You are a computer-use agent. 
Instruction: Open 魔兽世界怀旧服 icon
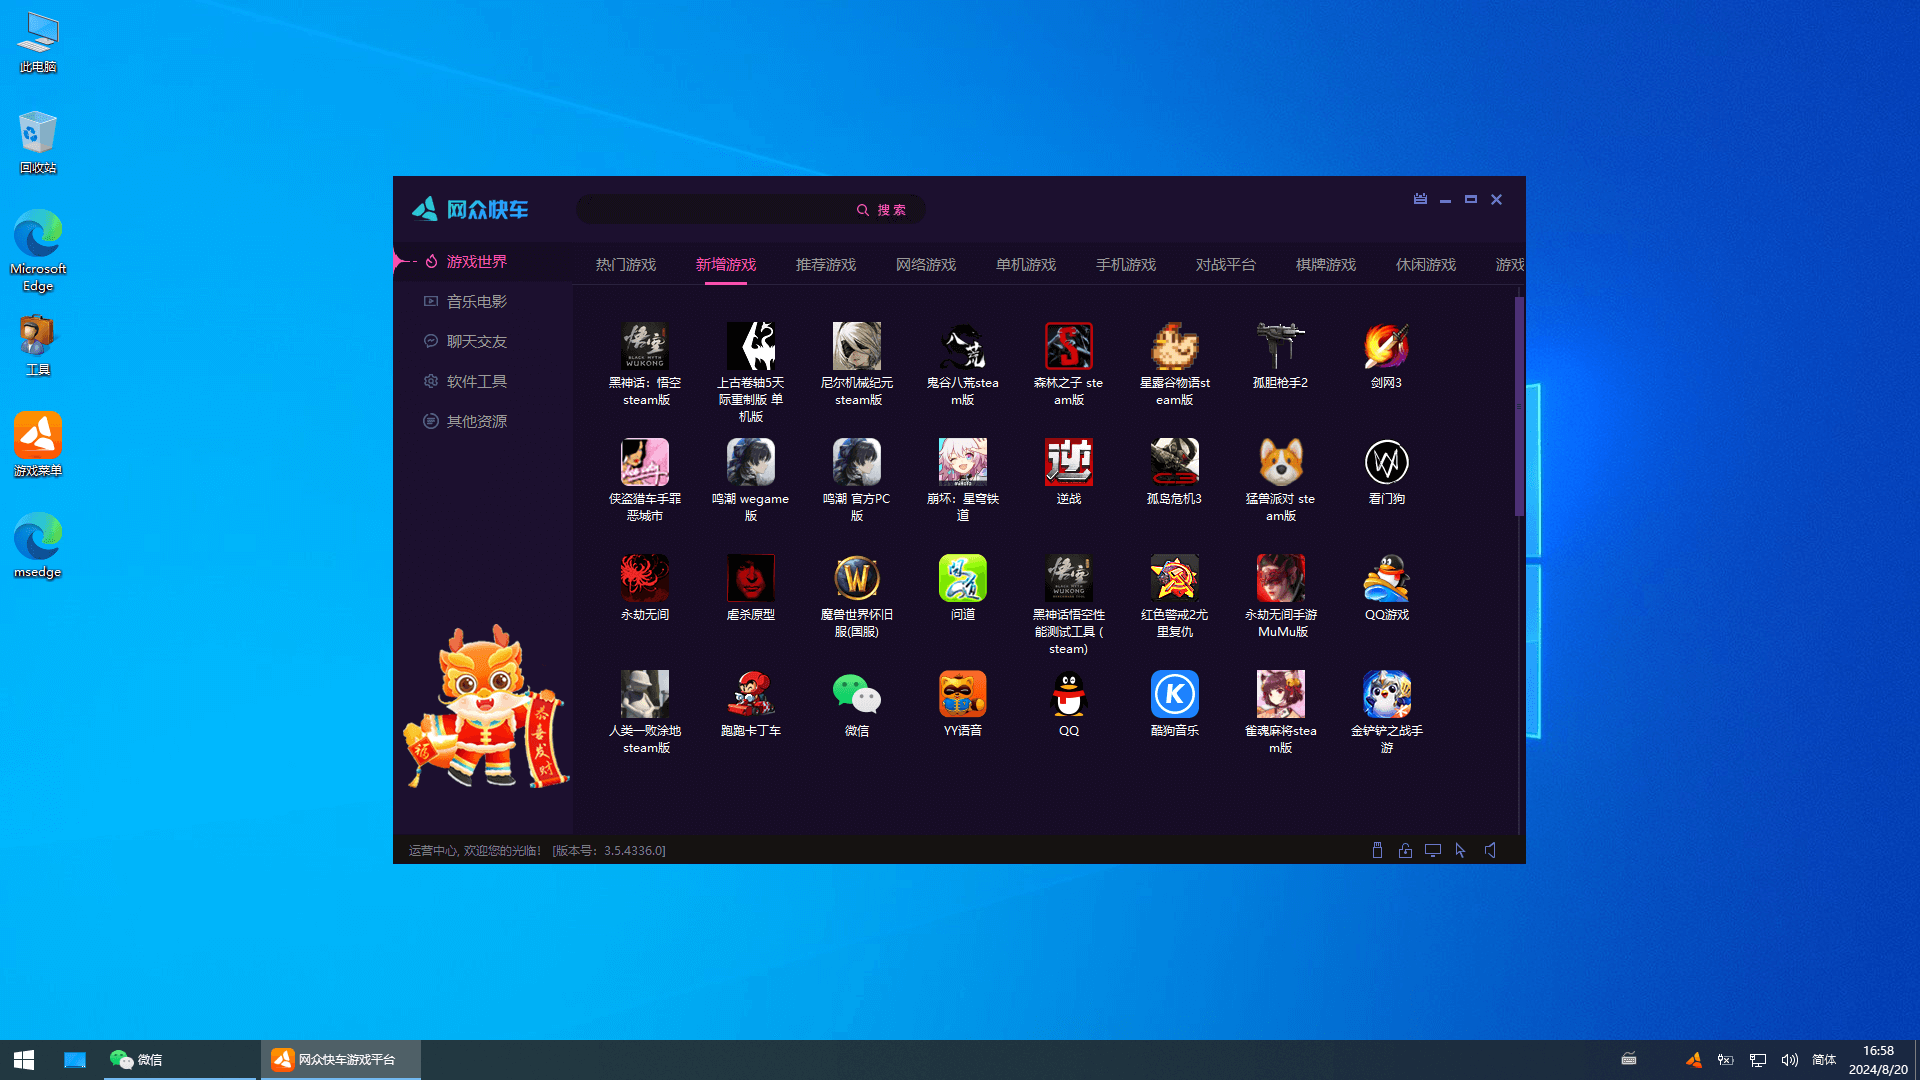[x=857, y=578]
